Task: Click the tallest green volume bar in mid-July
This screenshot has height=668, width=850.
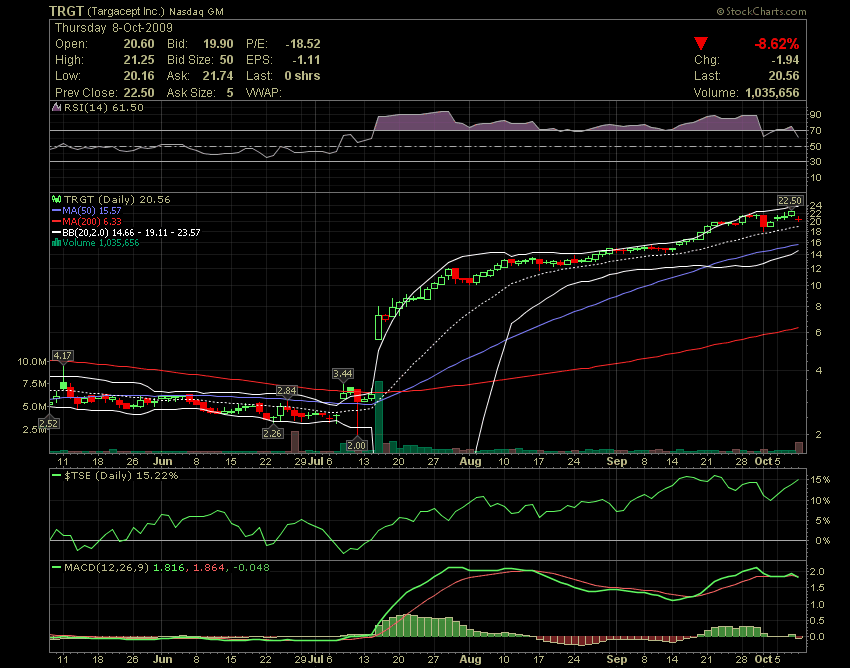Action: 378,416
